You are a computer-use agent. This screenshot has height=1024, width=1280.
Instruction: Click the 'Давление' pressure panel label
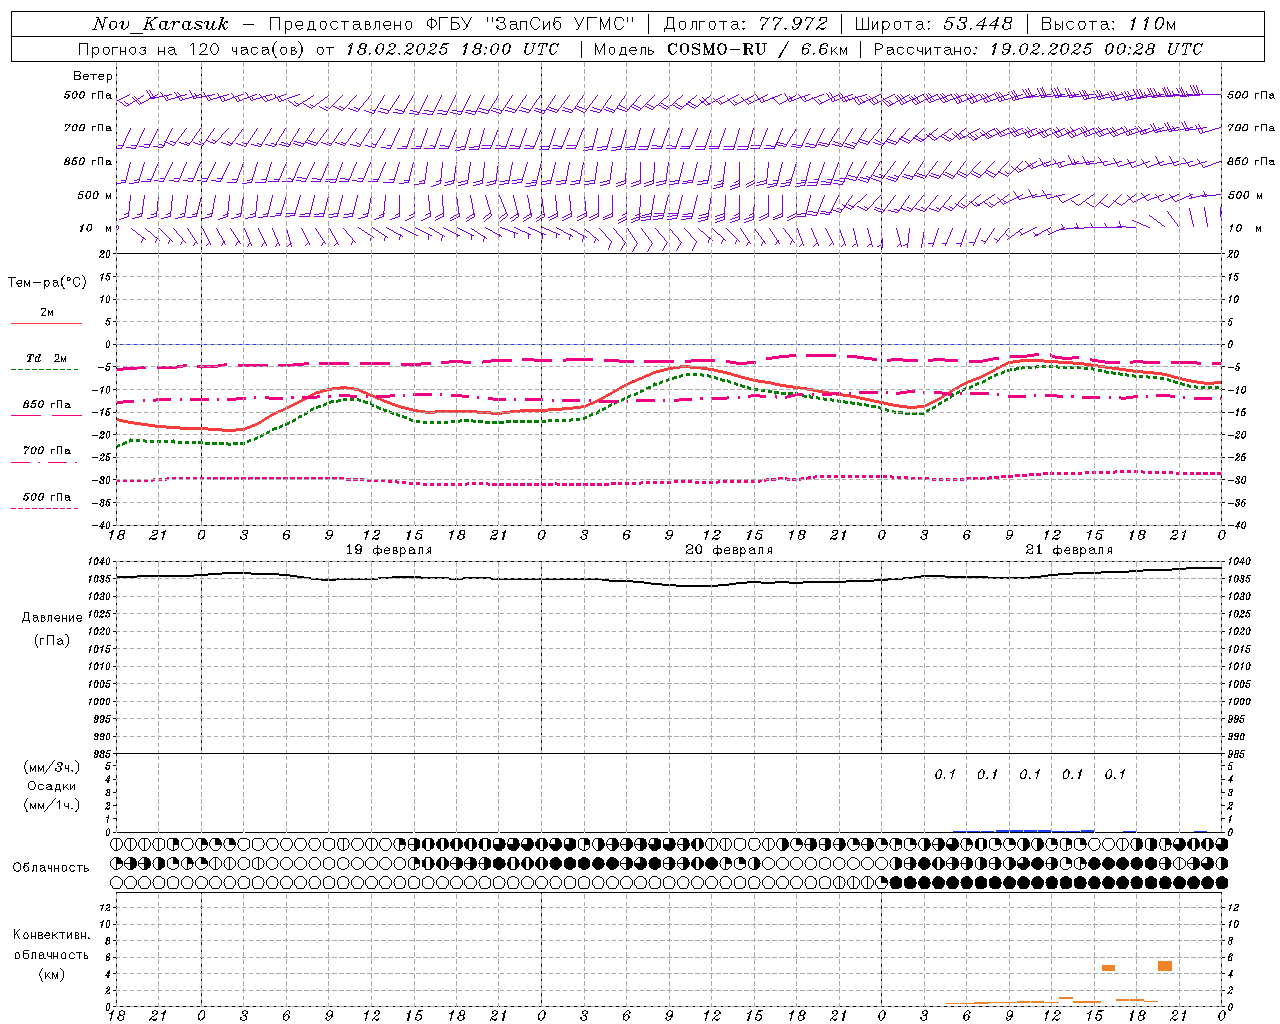click(x=52, y=618)
